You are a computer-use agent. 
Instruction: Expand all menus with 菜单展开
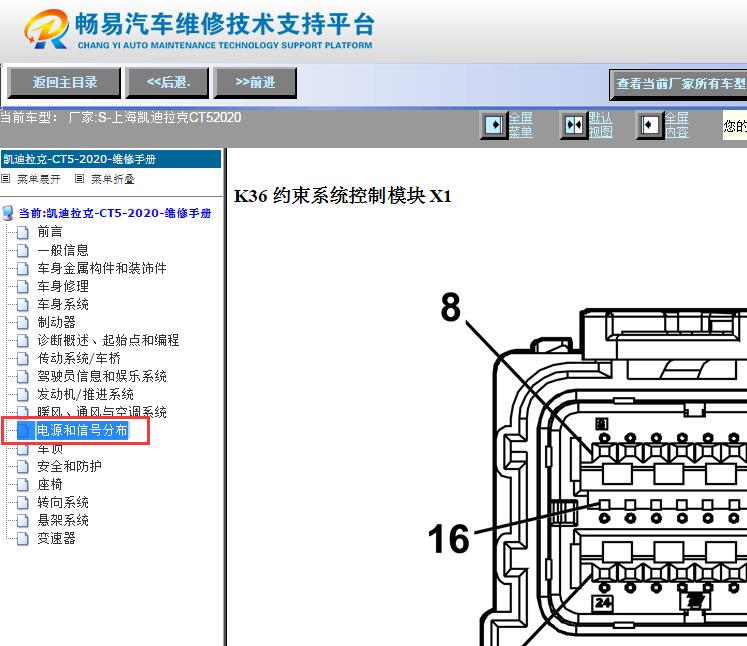(x=39, y=179)
